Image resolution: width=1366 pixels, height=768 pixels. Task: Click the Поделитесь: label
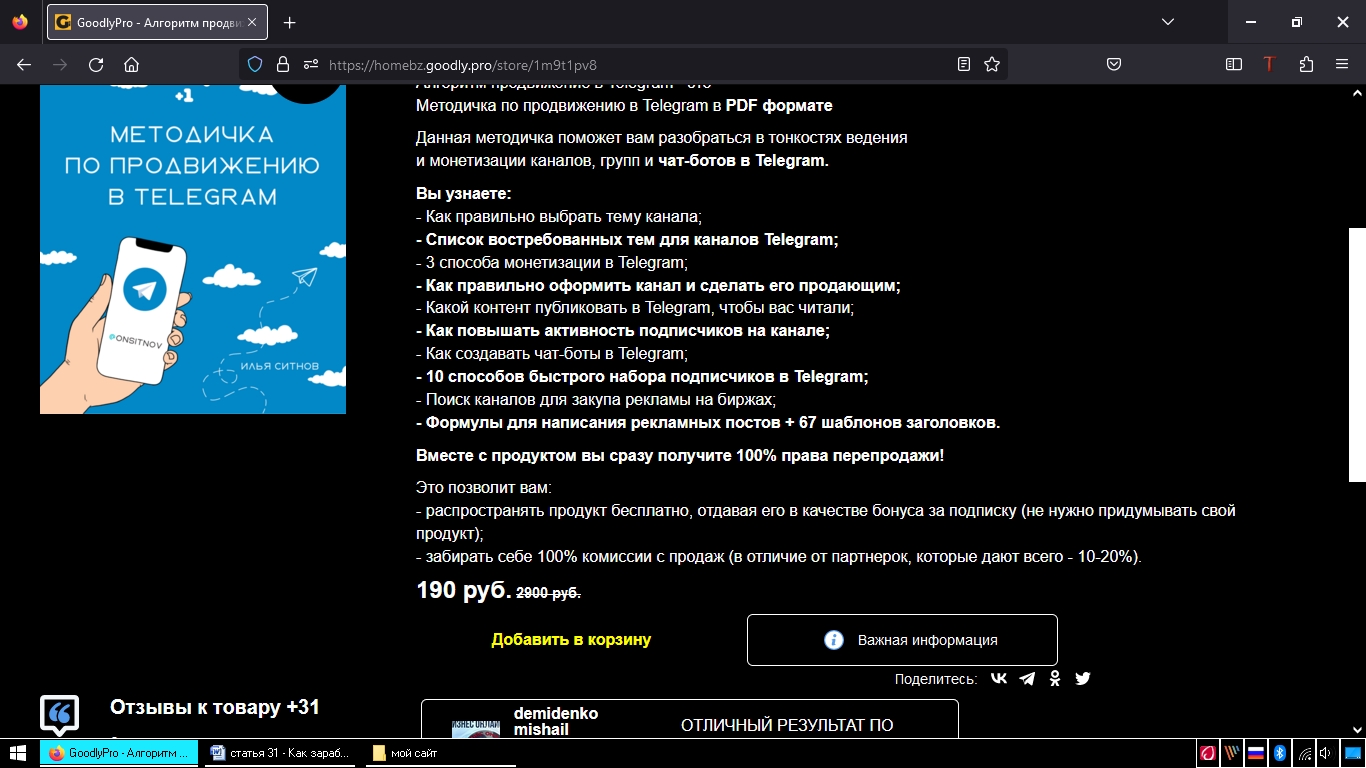point(936,679)
